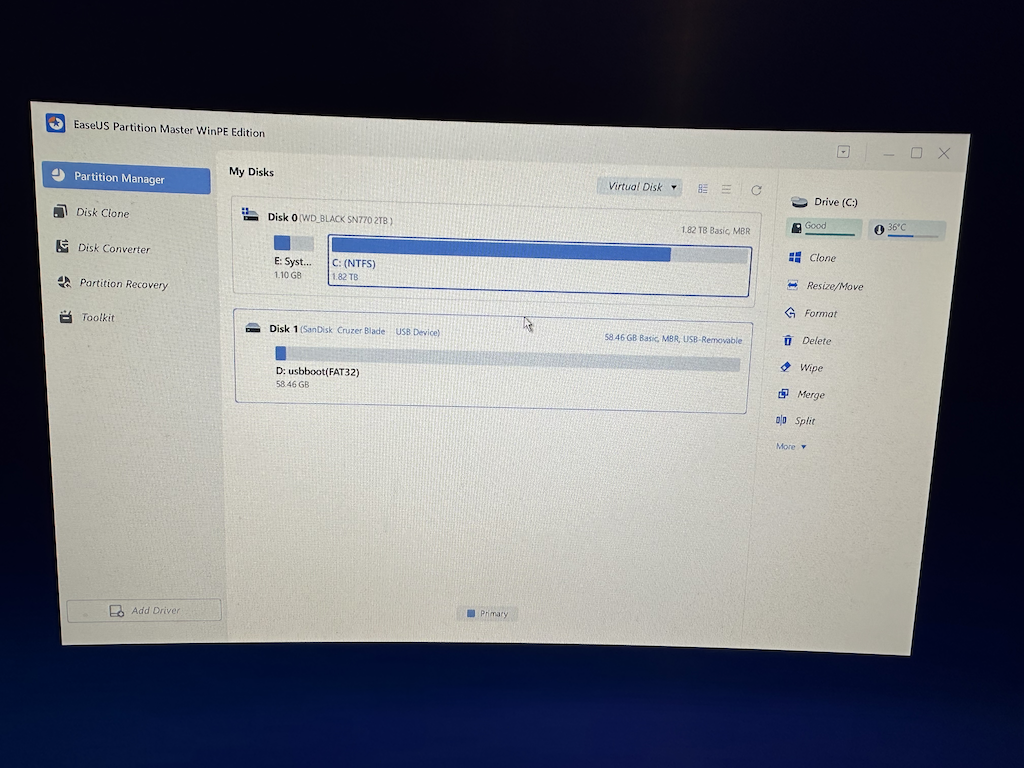
Task: Open Disk Clone in the sidebar
Action: [103, 212]
